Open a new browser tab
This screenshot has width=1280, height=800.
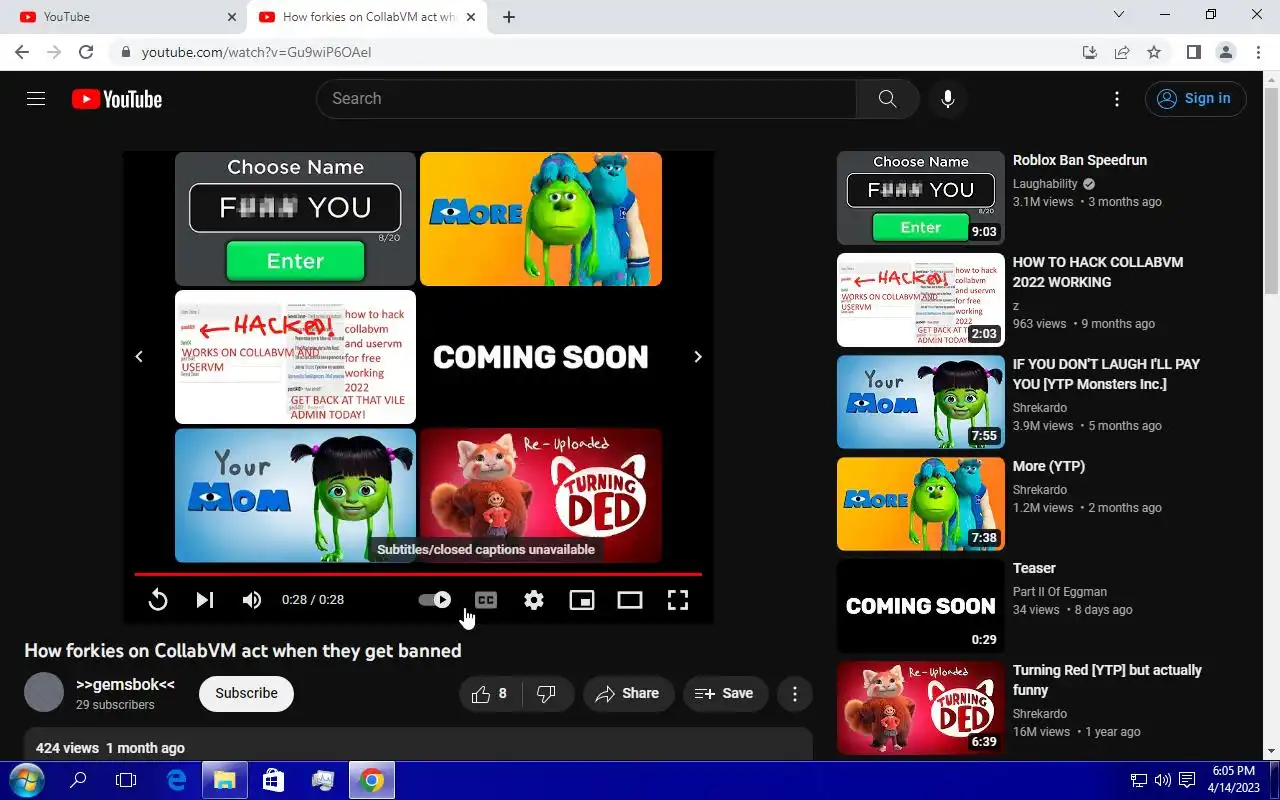509,17
